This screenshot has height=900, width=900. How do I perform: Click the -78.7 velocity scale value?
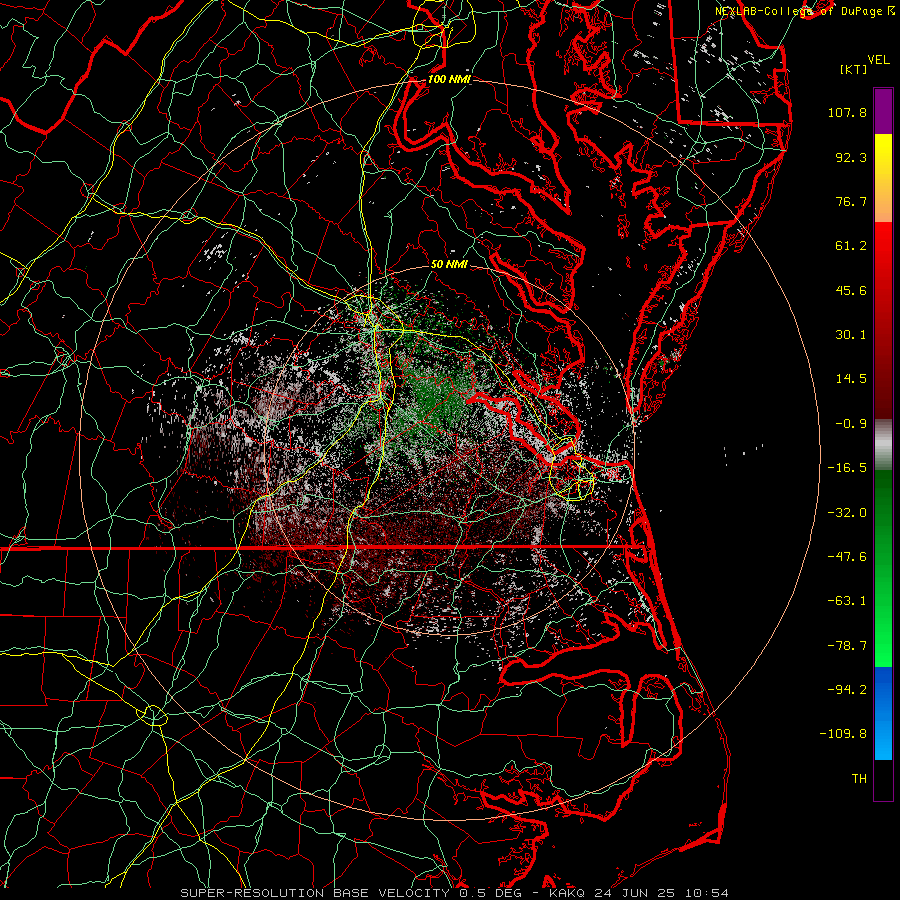pyautogui.click(x=847, y=646)
